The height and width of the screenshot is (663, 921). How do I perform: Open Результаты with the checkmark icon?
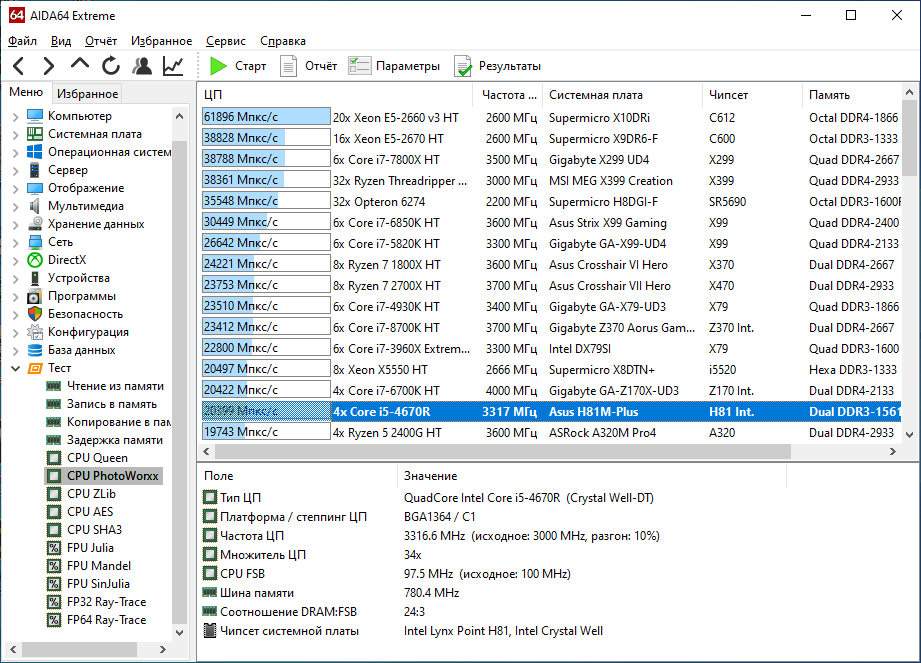(497, 66)
